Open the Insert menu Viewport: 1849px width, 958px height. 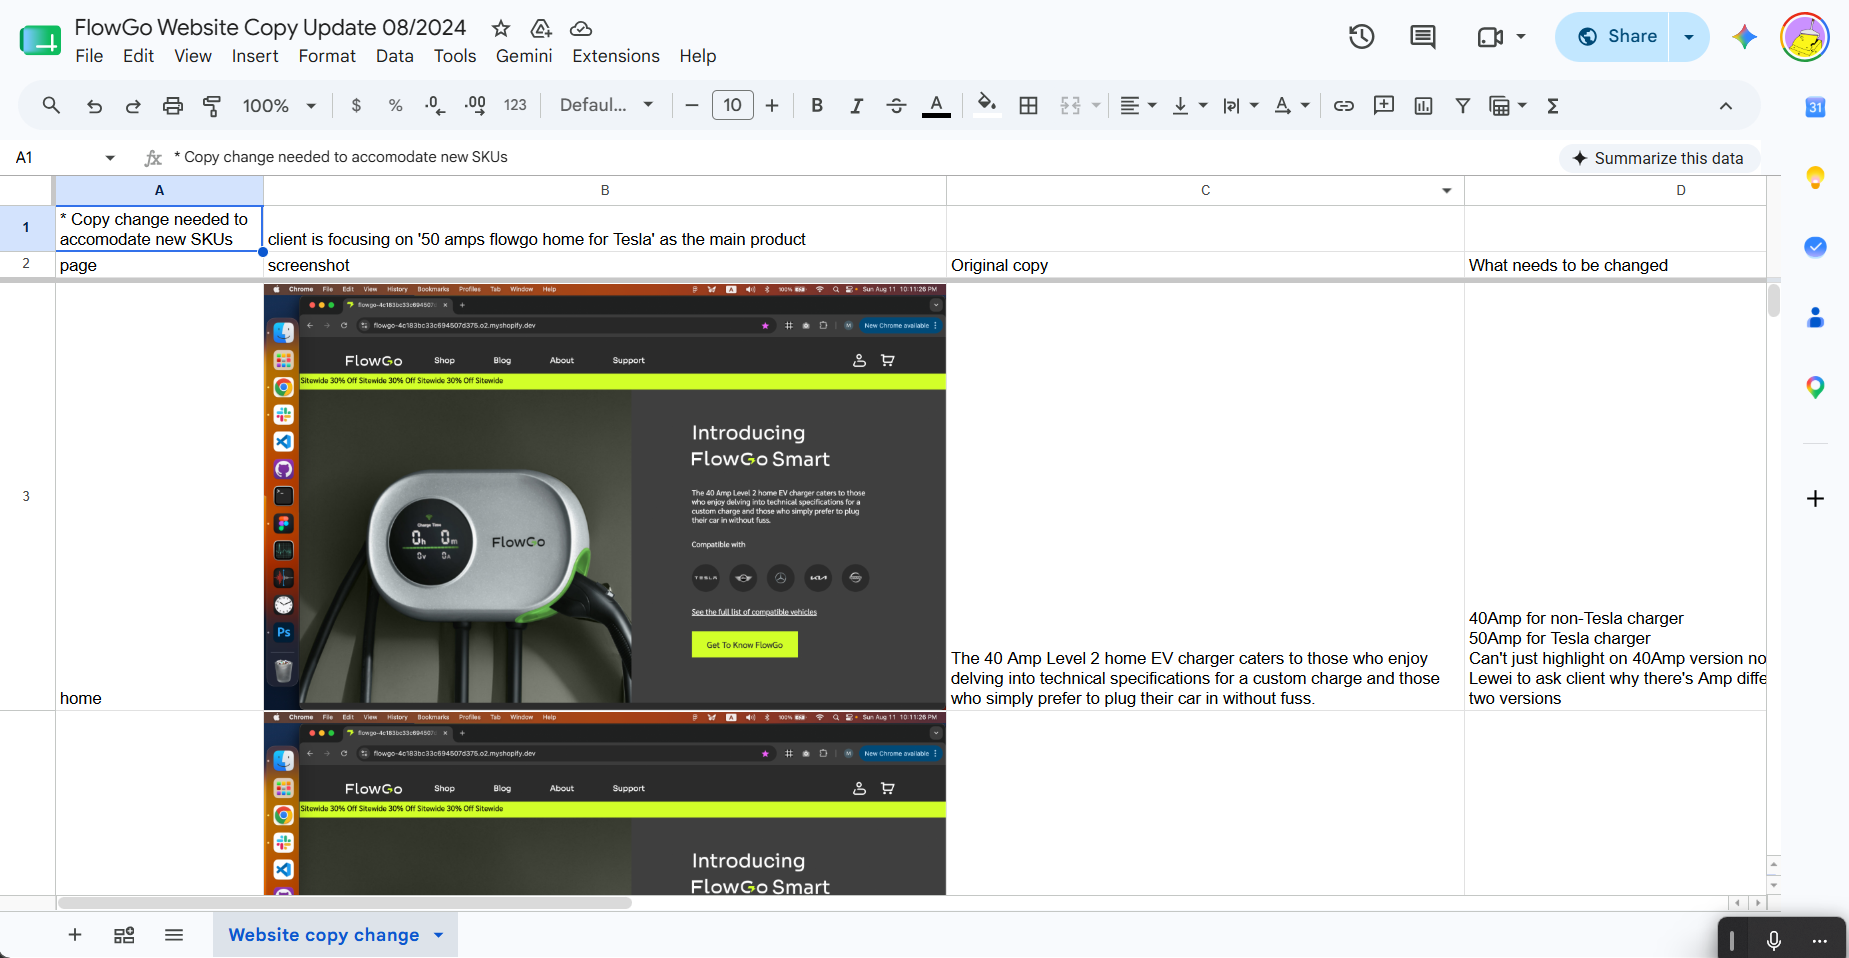[x=255, y=56]
